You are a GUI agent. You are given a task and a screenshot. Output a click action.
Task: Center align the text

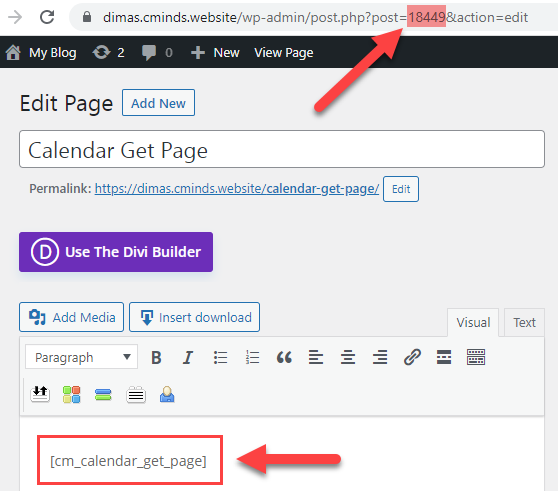coord(348,357)
